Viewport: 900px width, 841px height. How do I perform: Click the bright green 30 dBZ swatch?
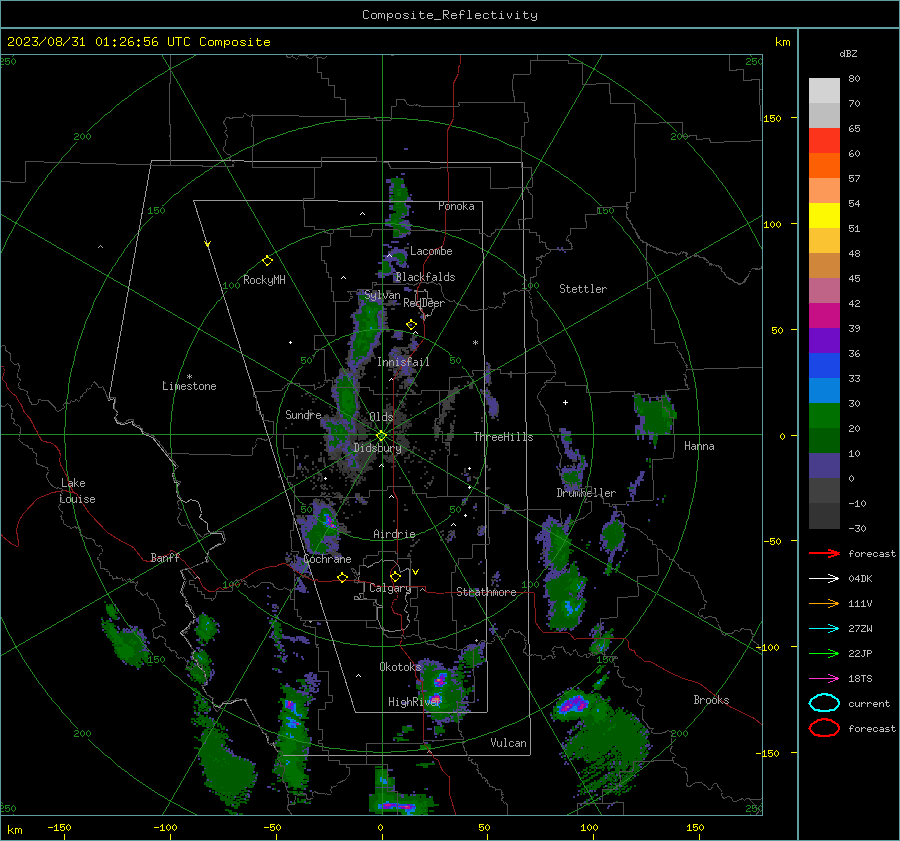coord(824,416)
